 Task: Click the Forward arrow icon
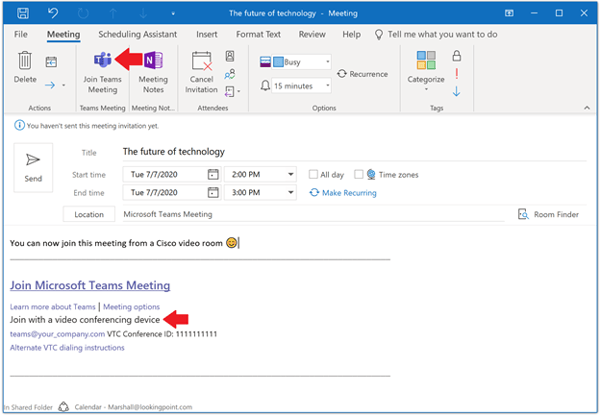50,85
